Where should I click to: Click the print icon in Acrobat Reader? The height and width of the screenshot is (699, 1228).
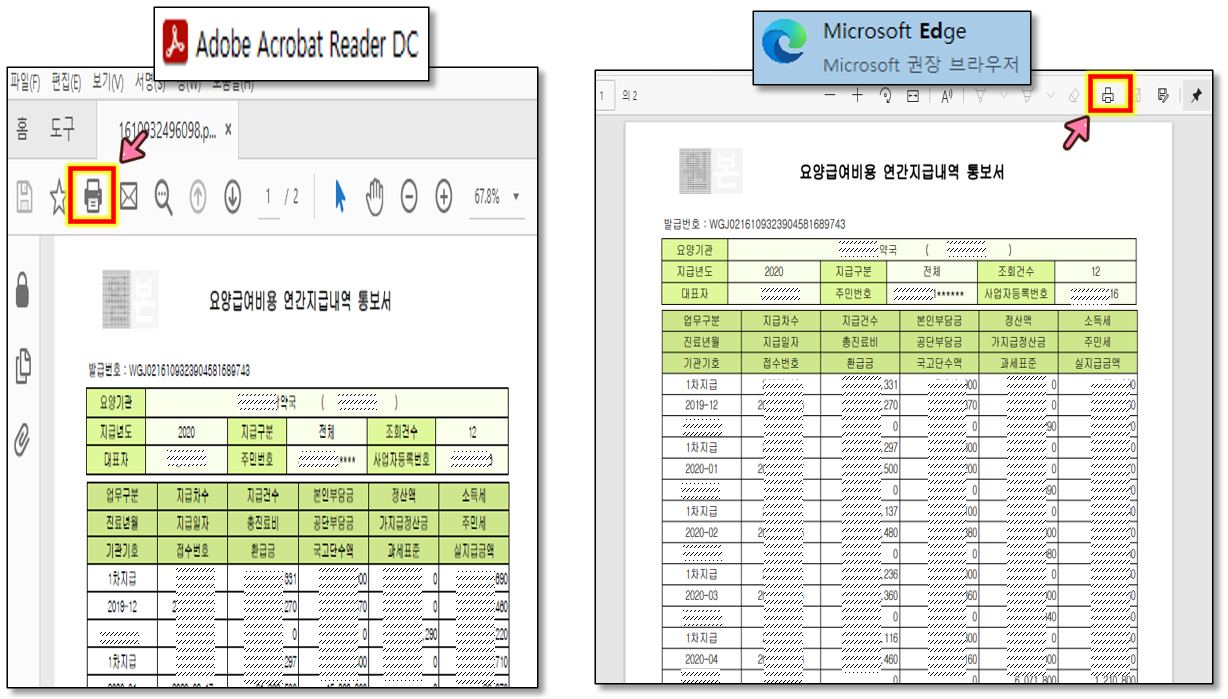pyautogui.click(x=93, y=198)
